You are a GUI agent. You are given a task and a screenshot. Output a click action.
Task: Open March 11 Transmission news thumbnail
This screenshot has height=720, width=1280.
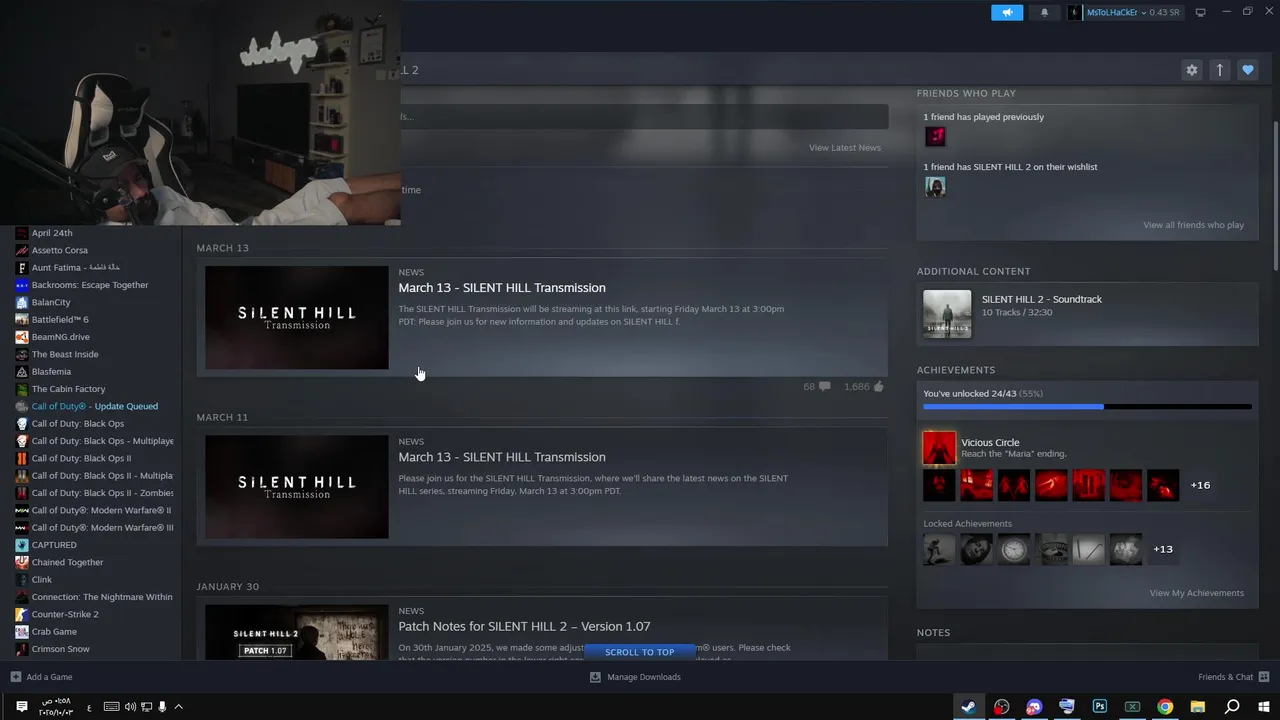coord(297,487)
